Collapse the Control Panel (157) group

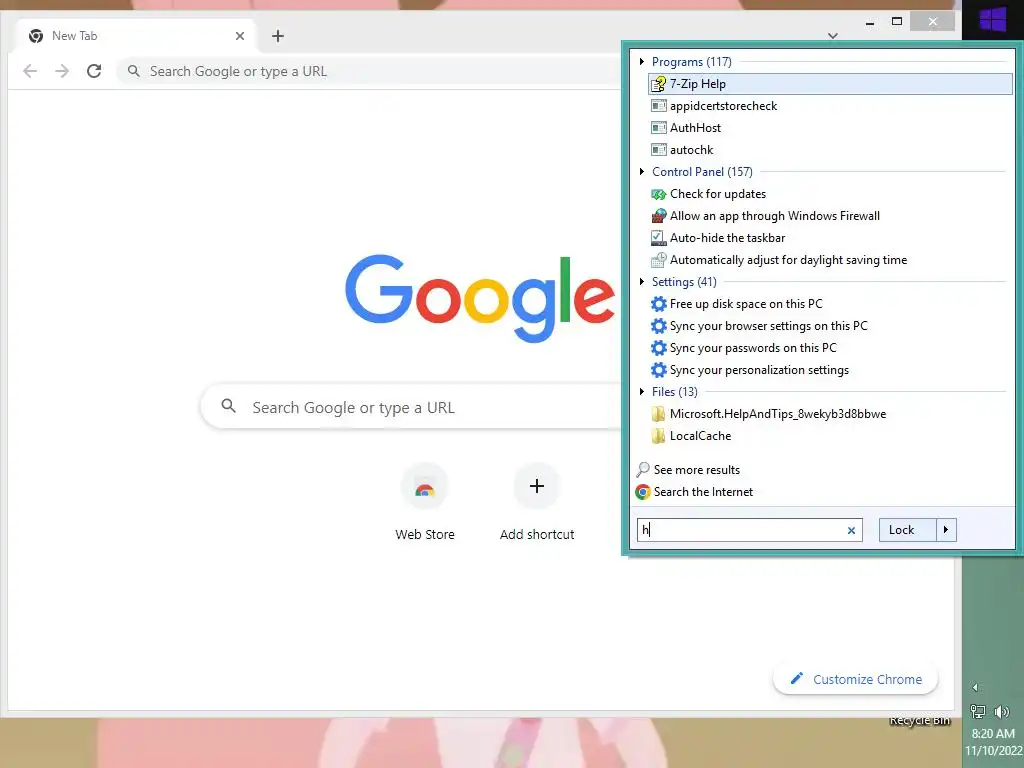(642, 172)
